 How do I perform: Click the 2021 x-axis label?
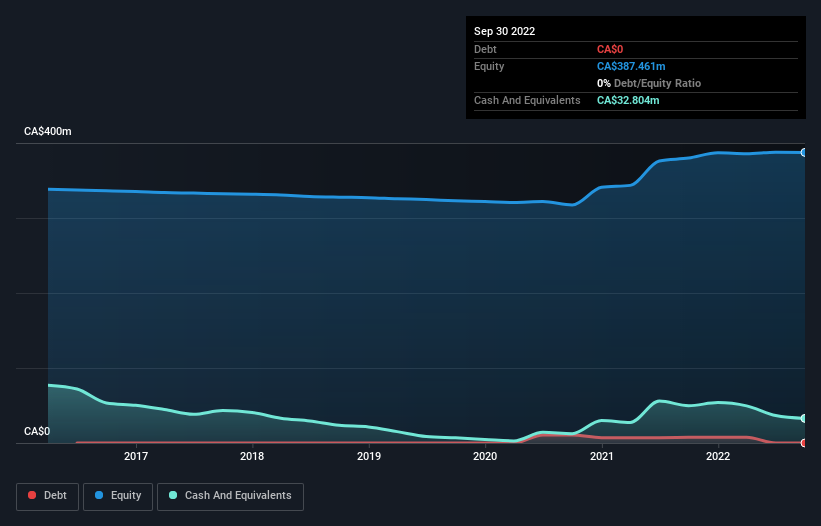[602, 456]
